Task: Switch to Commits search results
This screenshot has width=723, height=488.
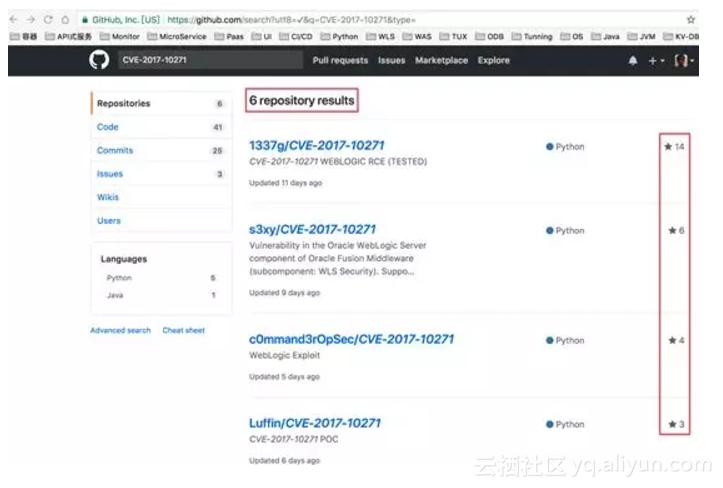Action: click(161, 150)
